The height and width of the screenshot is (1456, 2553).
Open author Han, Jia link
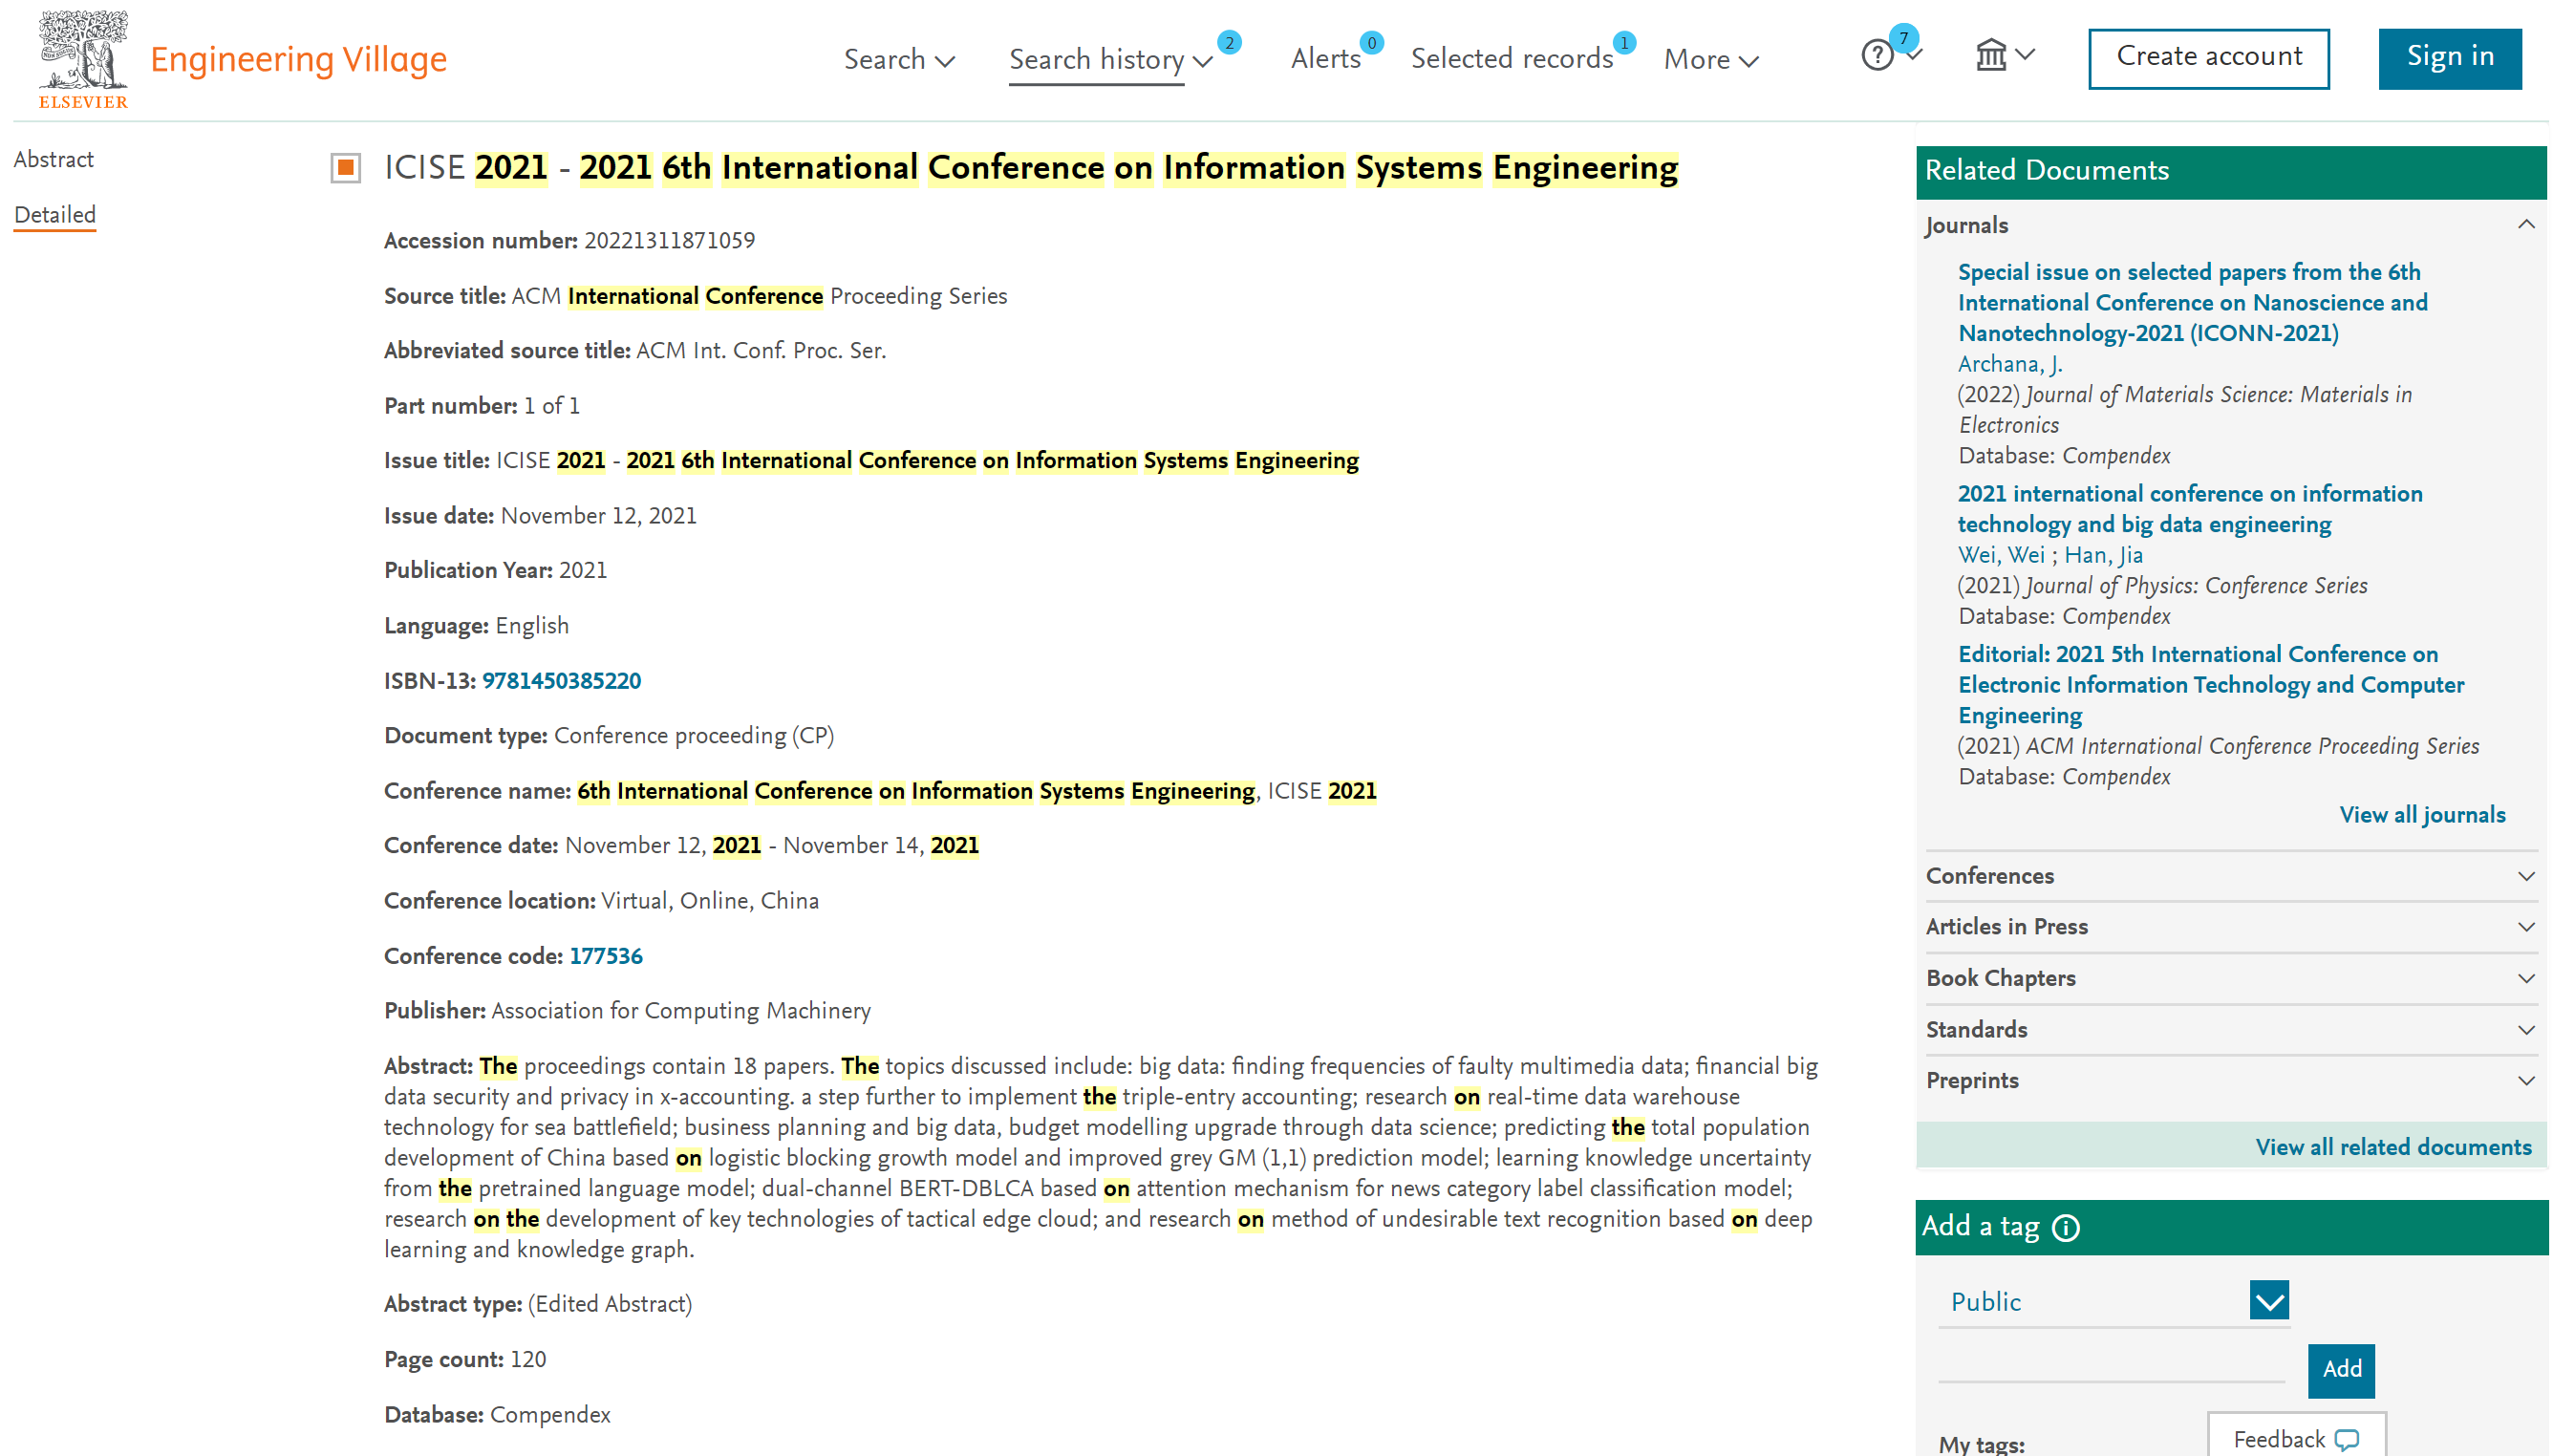point(2103,555)
